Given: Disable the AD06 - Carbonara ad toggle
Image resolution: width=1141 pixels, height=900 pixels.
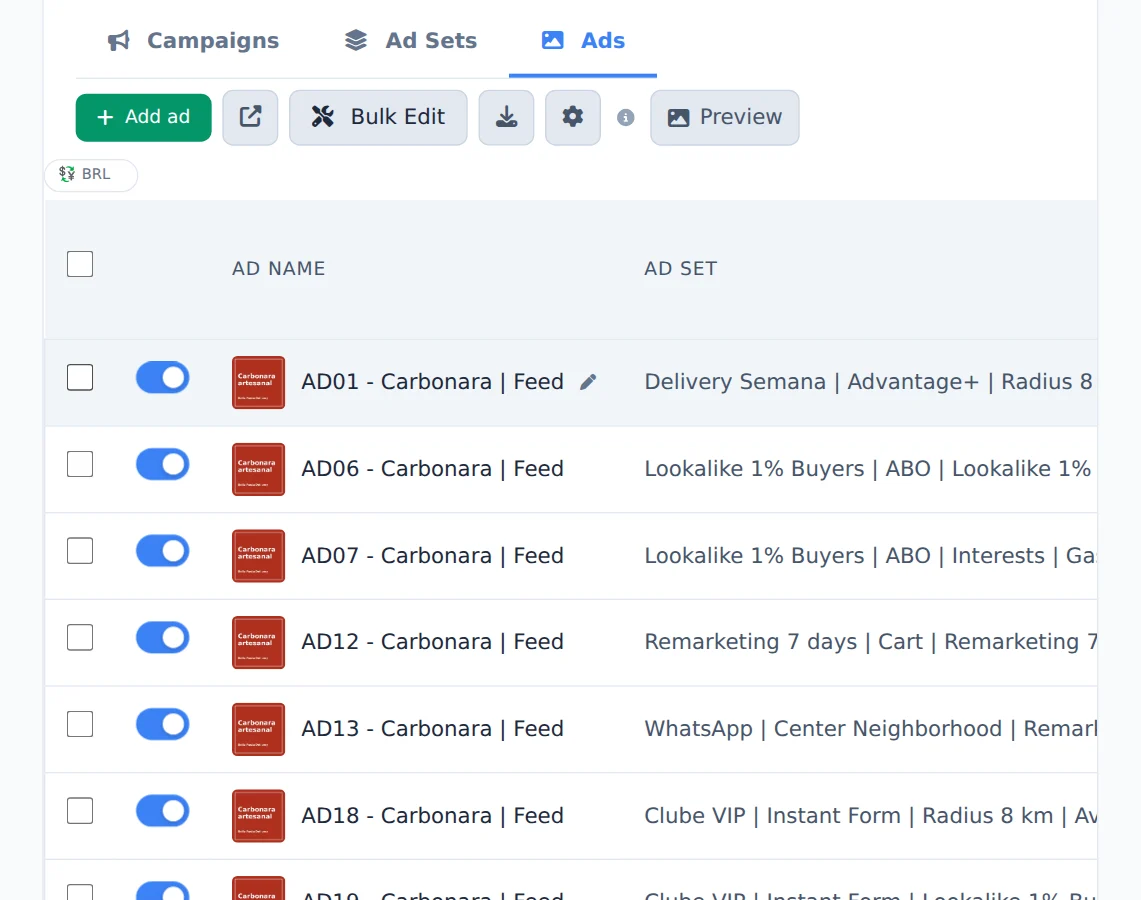Looking at the screenshot, I should [162, 464].
